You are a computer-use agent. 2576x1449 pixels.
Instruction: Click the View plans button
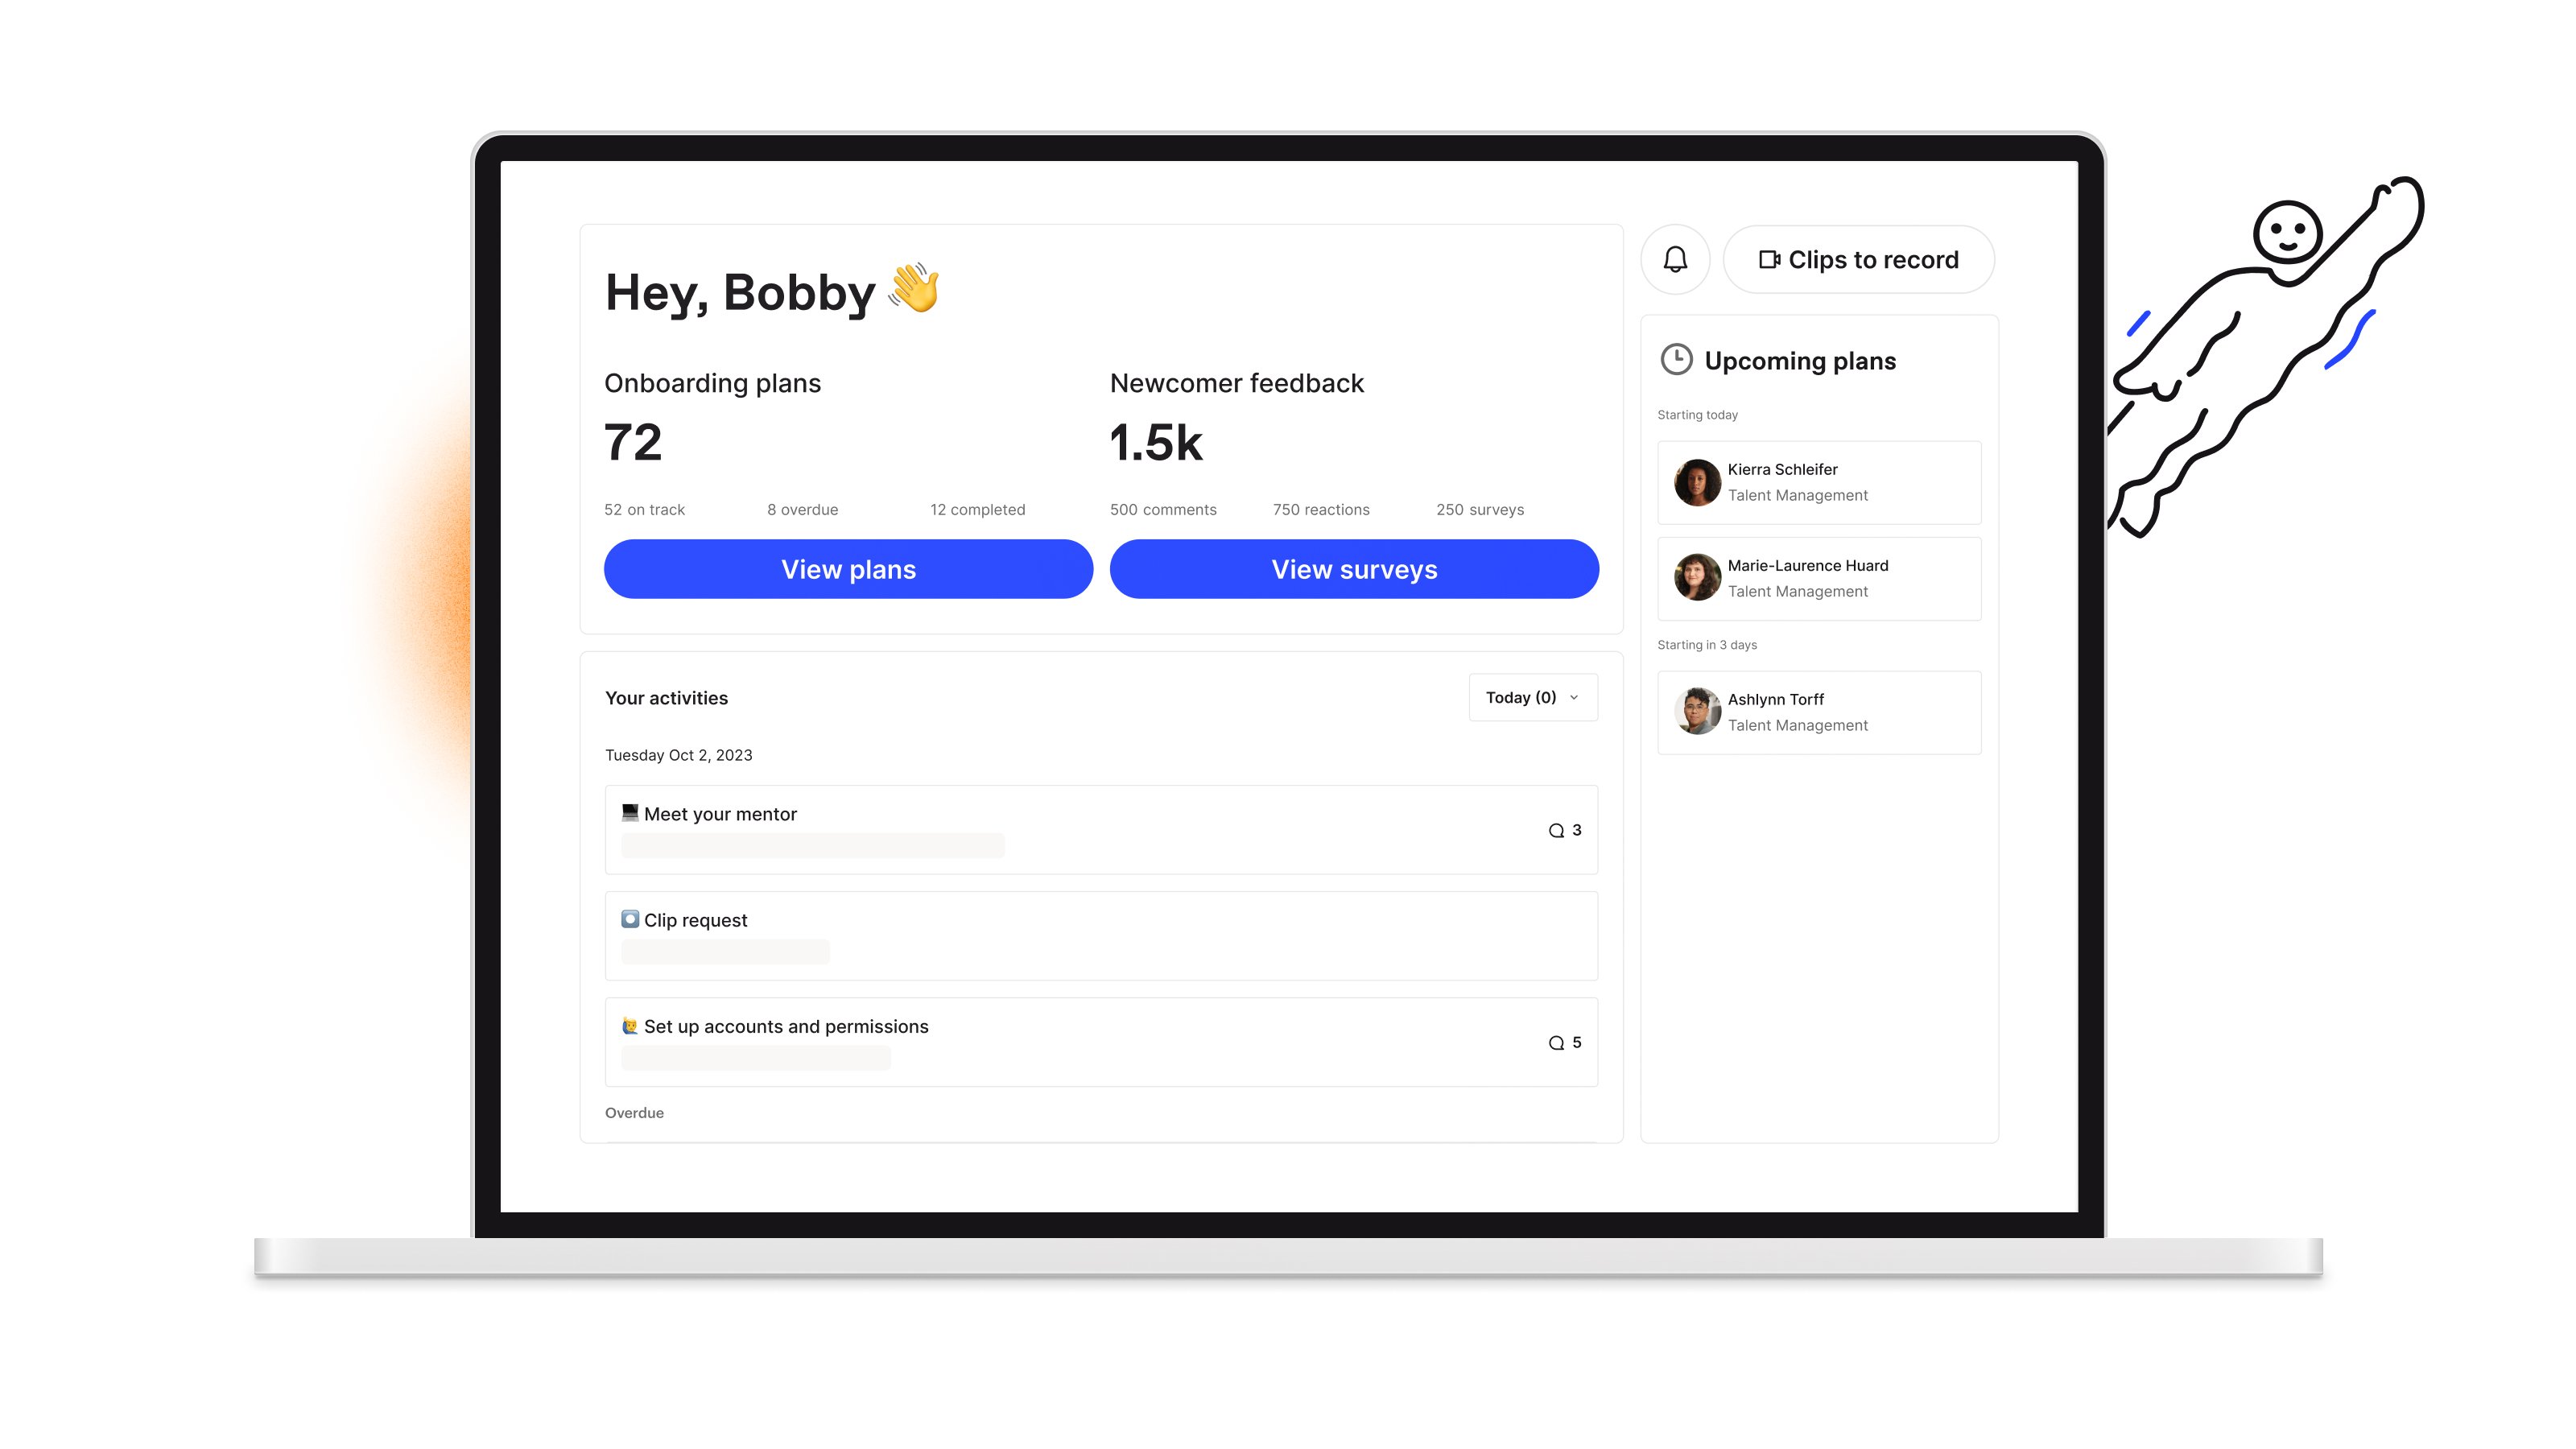pos(848,568)
